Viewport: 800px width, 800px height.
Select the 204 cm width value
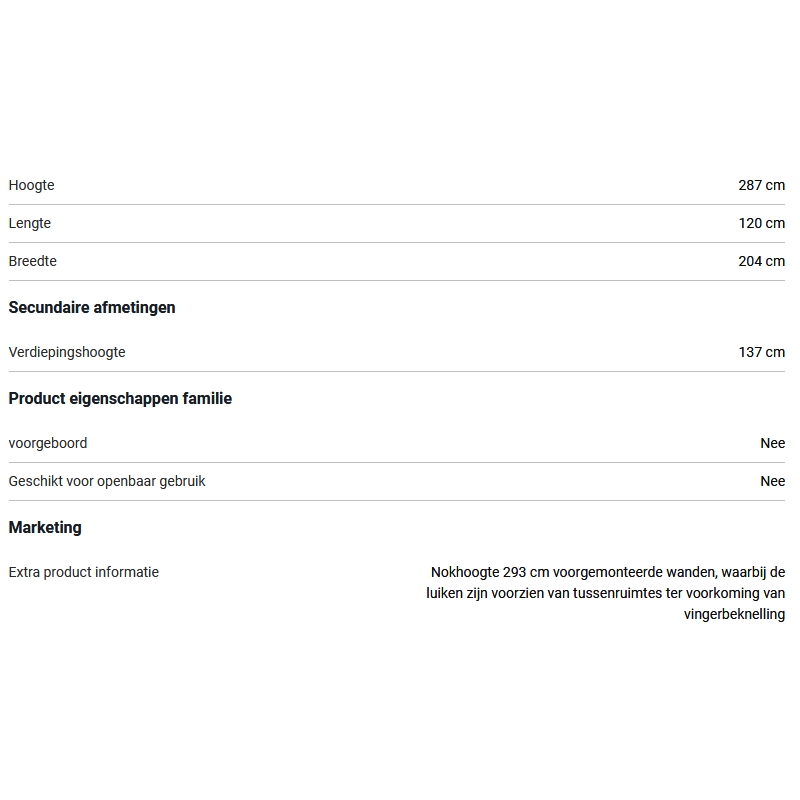click(761, 261)
